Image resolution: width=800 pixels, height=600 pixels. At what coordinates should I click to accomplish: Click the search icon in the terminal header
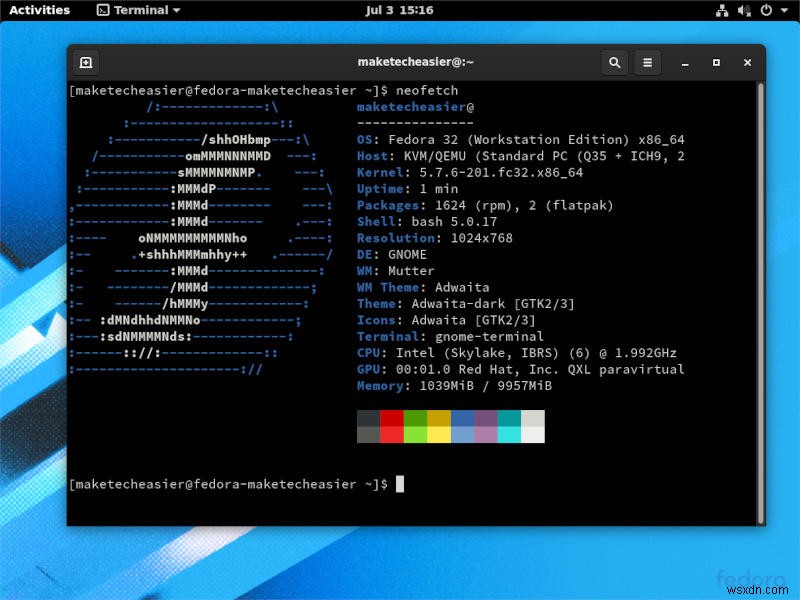coord(615,62)
